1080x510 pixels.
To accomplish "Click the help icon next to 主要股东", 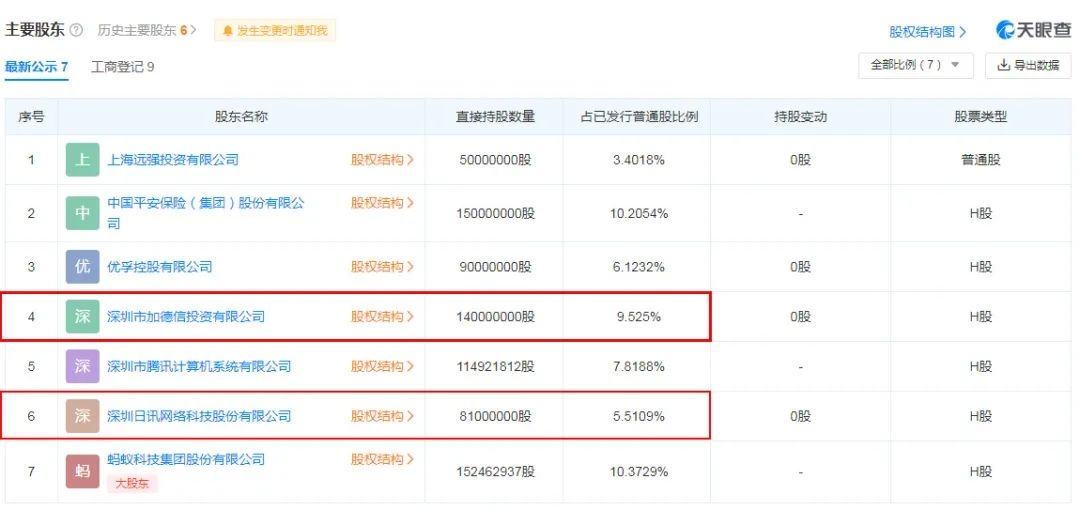I will (x=76, y=30).
